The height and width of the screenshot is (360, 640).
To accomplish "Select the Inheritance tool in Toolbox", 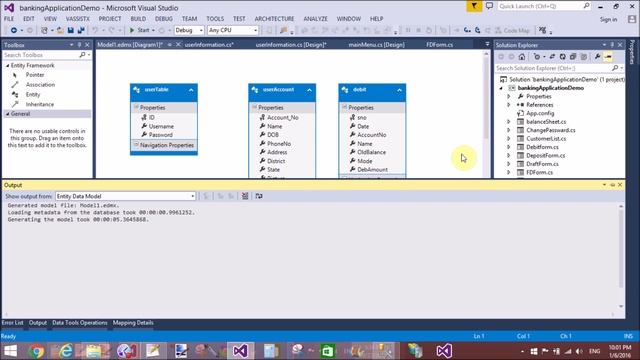I will [39, 104].
